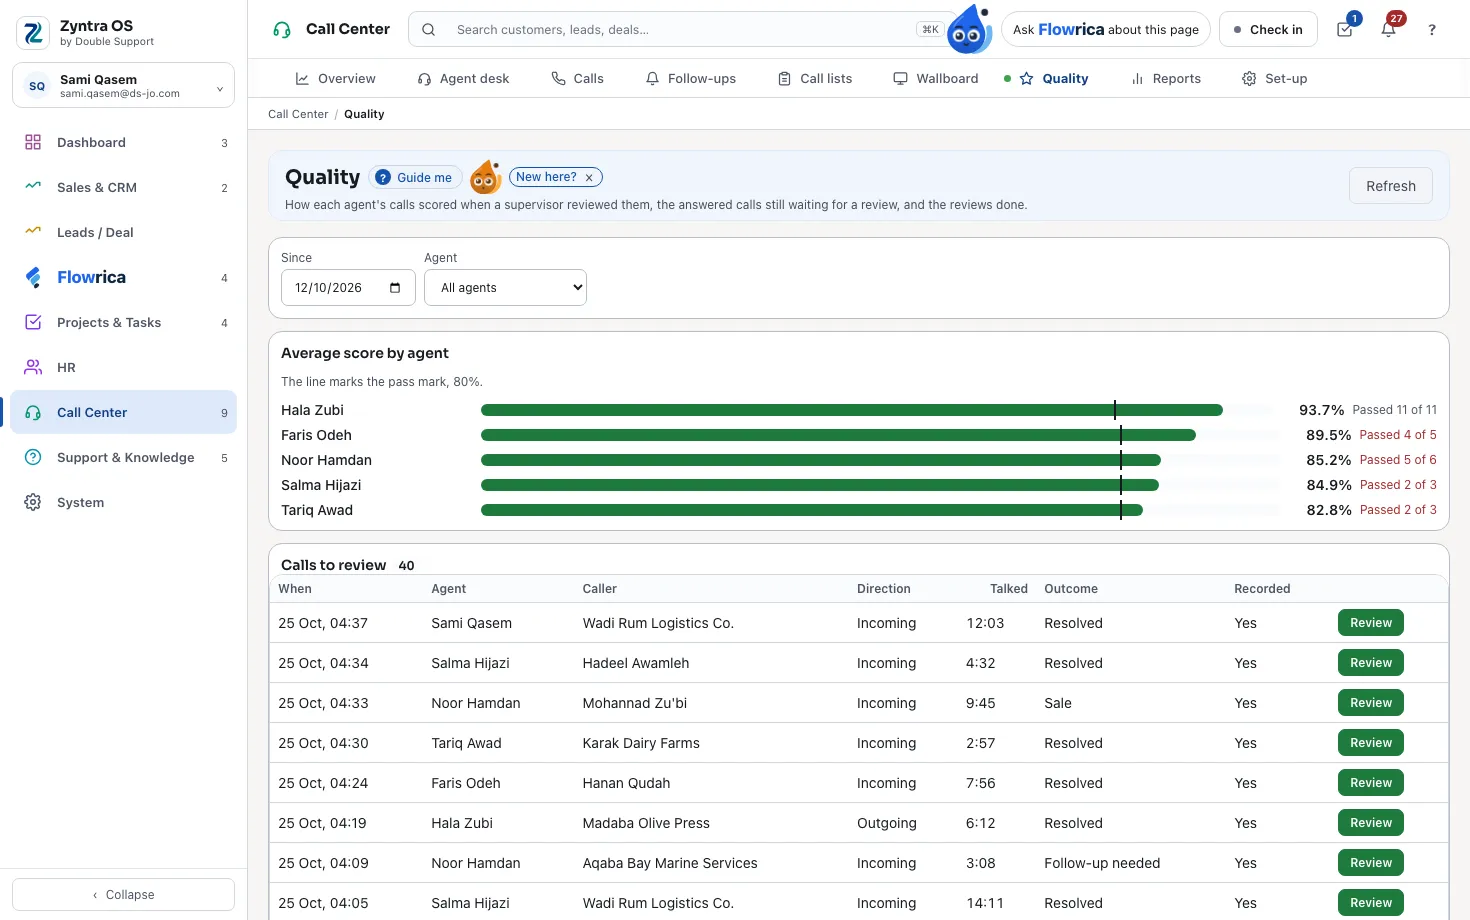Open System settings in sidebar
The height and width of the screenshot is (920, 1470).
(124, 503)
